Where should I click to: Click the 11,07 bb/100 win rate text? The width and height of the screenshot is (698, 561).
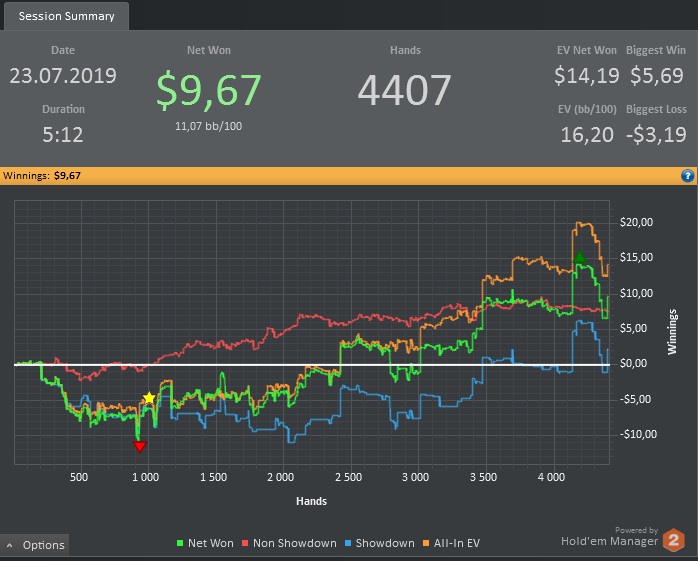point(208,126)
